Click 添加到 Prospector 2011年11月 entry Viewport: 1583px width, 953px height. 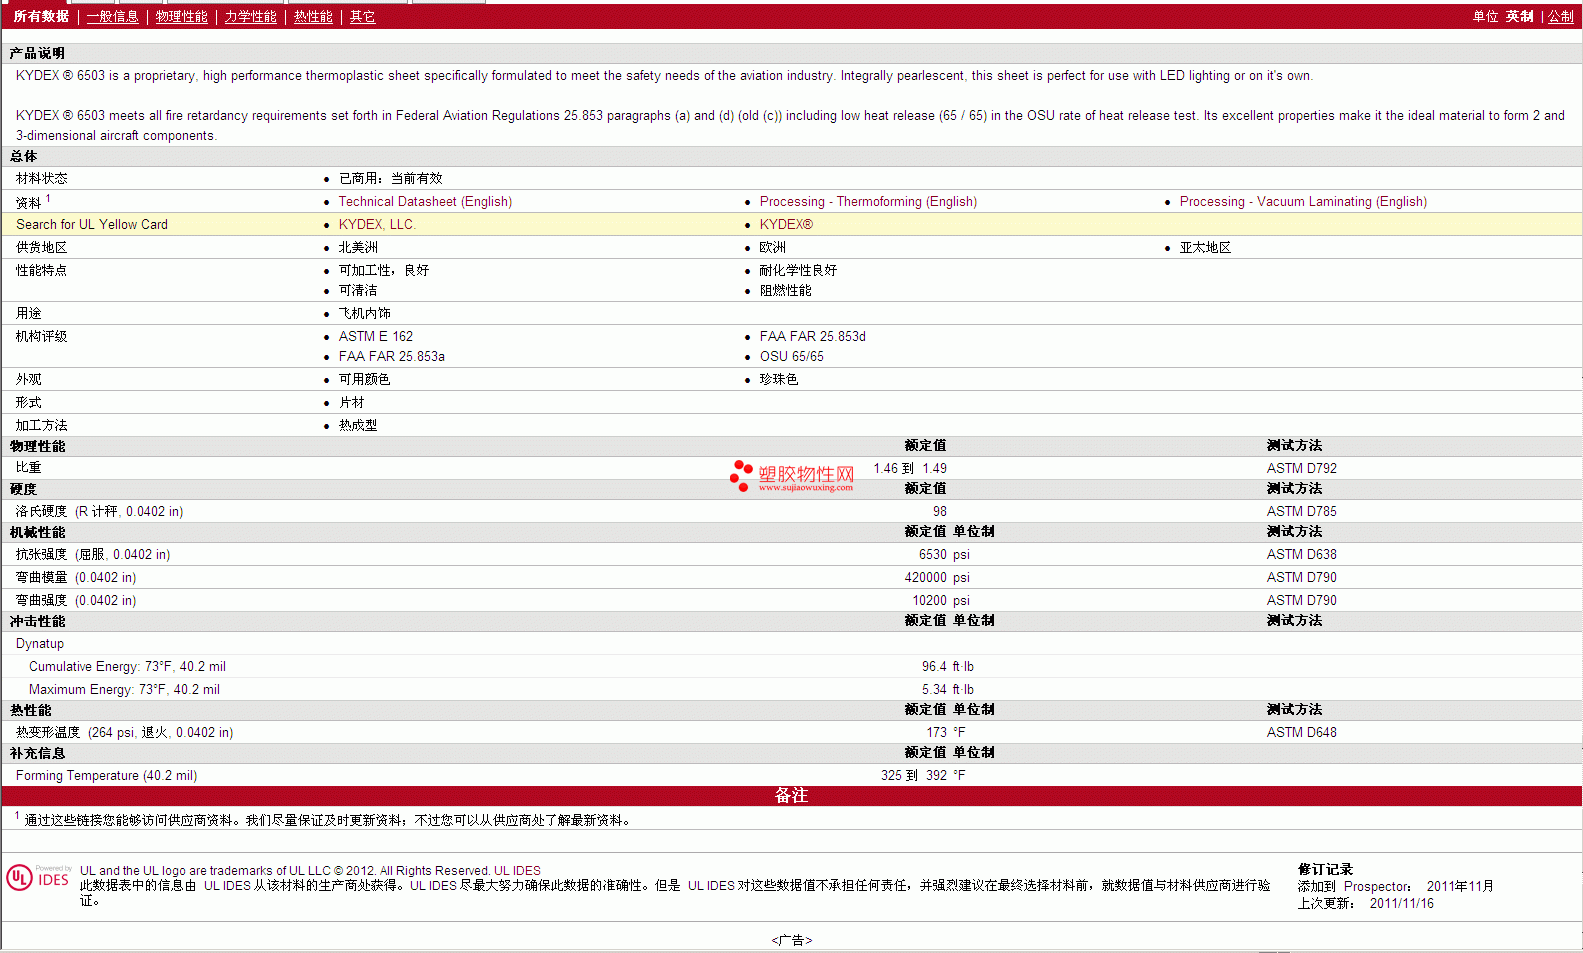click(1396, 887)
